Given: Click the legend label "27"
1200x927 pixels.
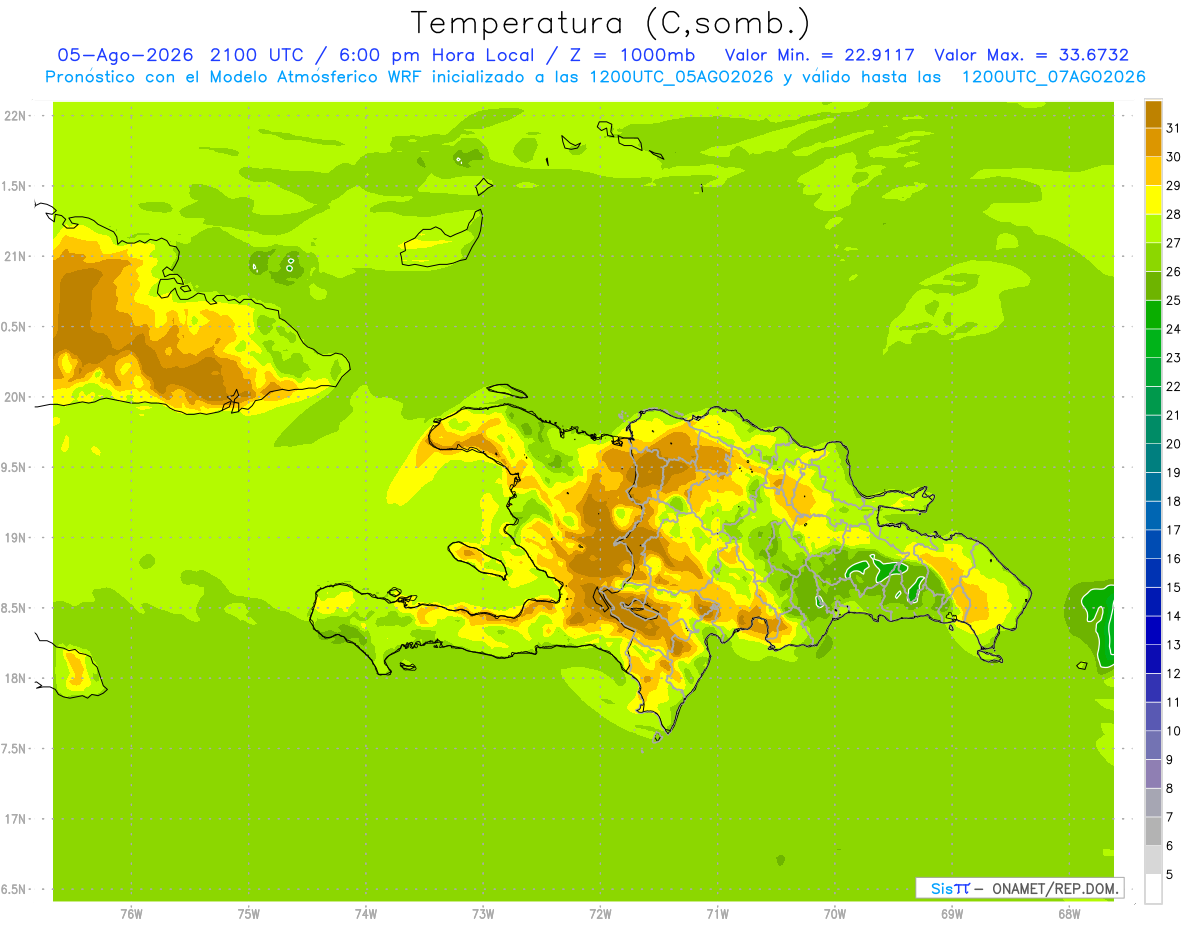Looking at the screenshot, I should (x=1174, y=243).
